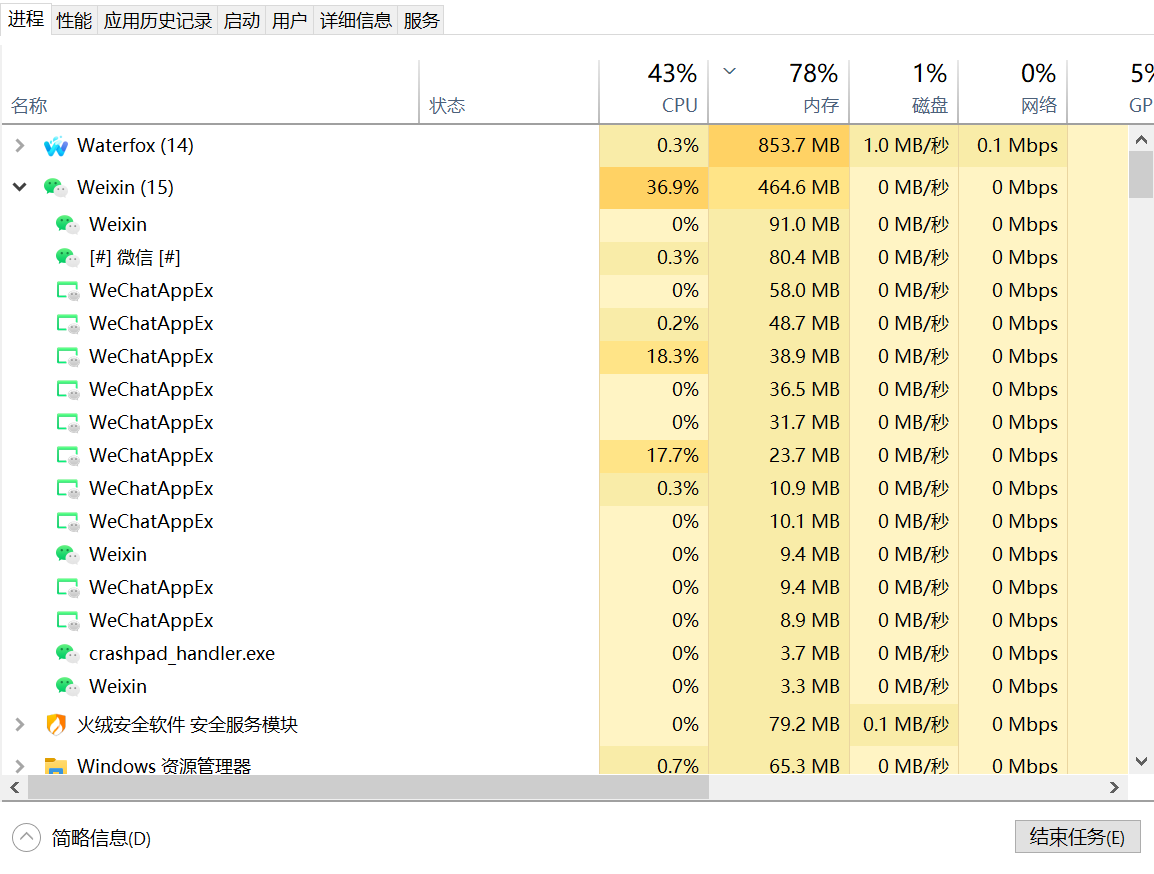1154x874 pixels.
Task: Select the [#] 微信 [#] process row
Action: [x=564, y=257]
